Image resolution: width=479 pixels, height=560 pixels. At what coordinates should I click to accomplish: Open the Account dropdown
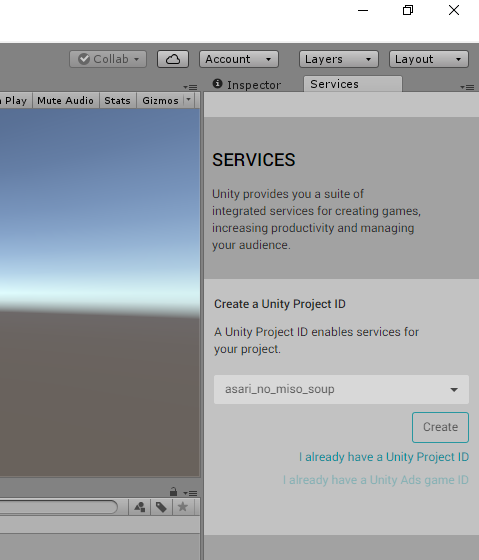239,59
